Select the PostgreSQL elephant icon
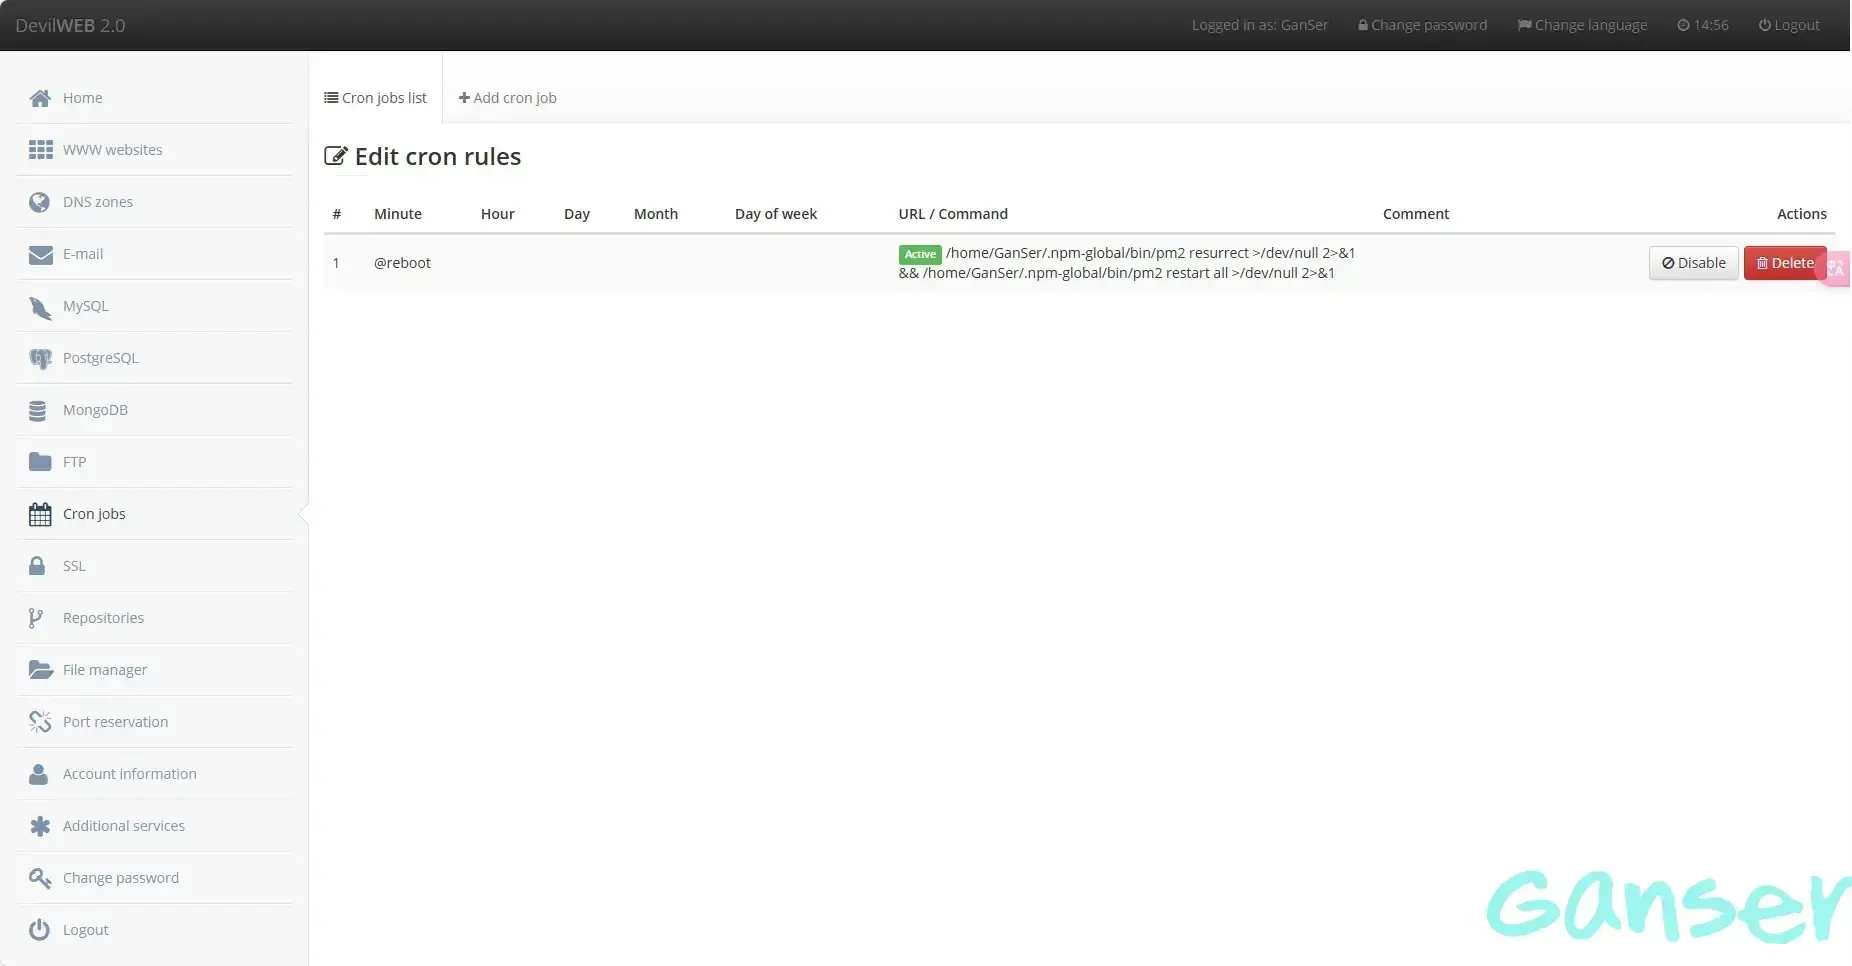 point(40,358)
